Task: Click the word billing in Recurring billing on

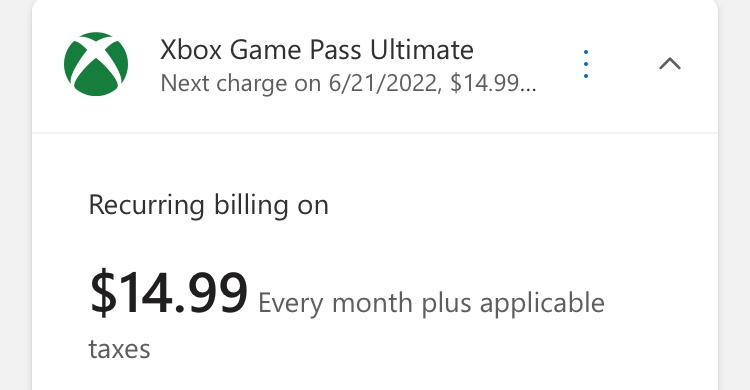Action: coord(251,206)
